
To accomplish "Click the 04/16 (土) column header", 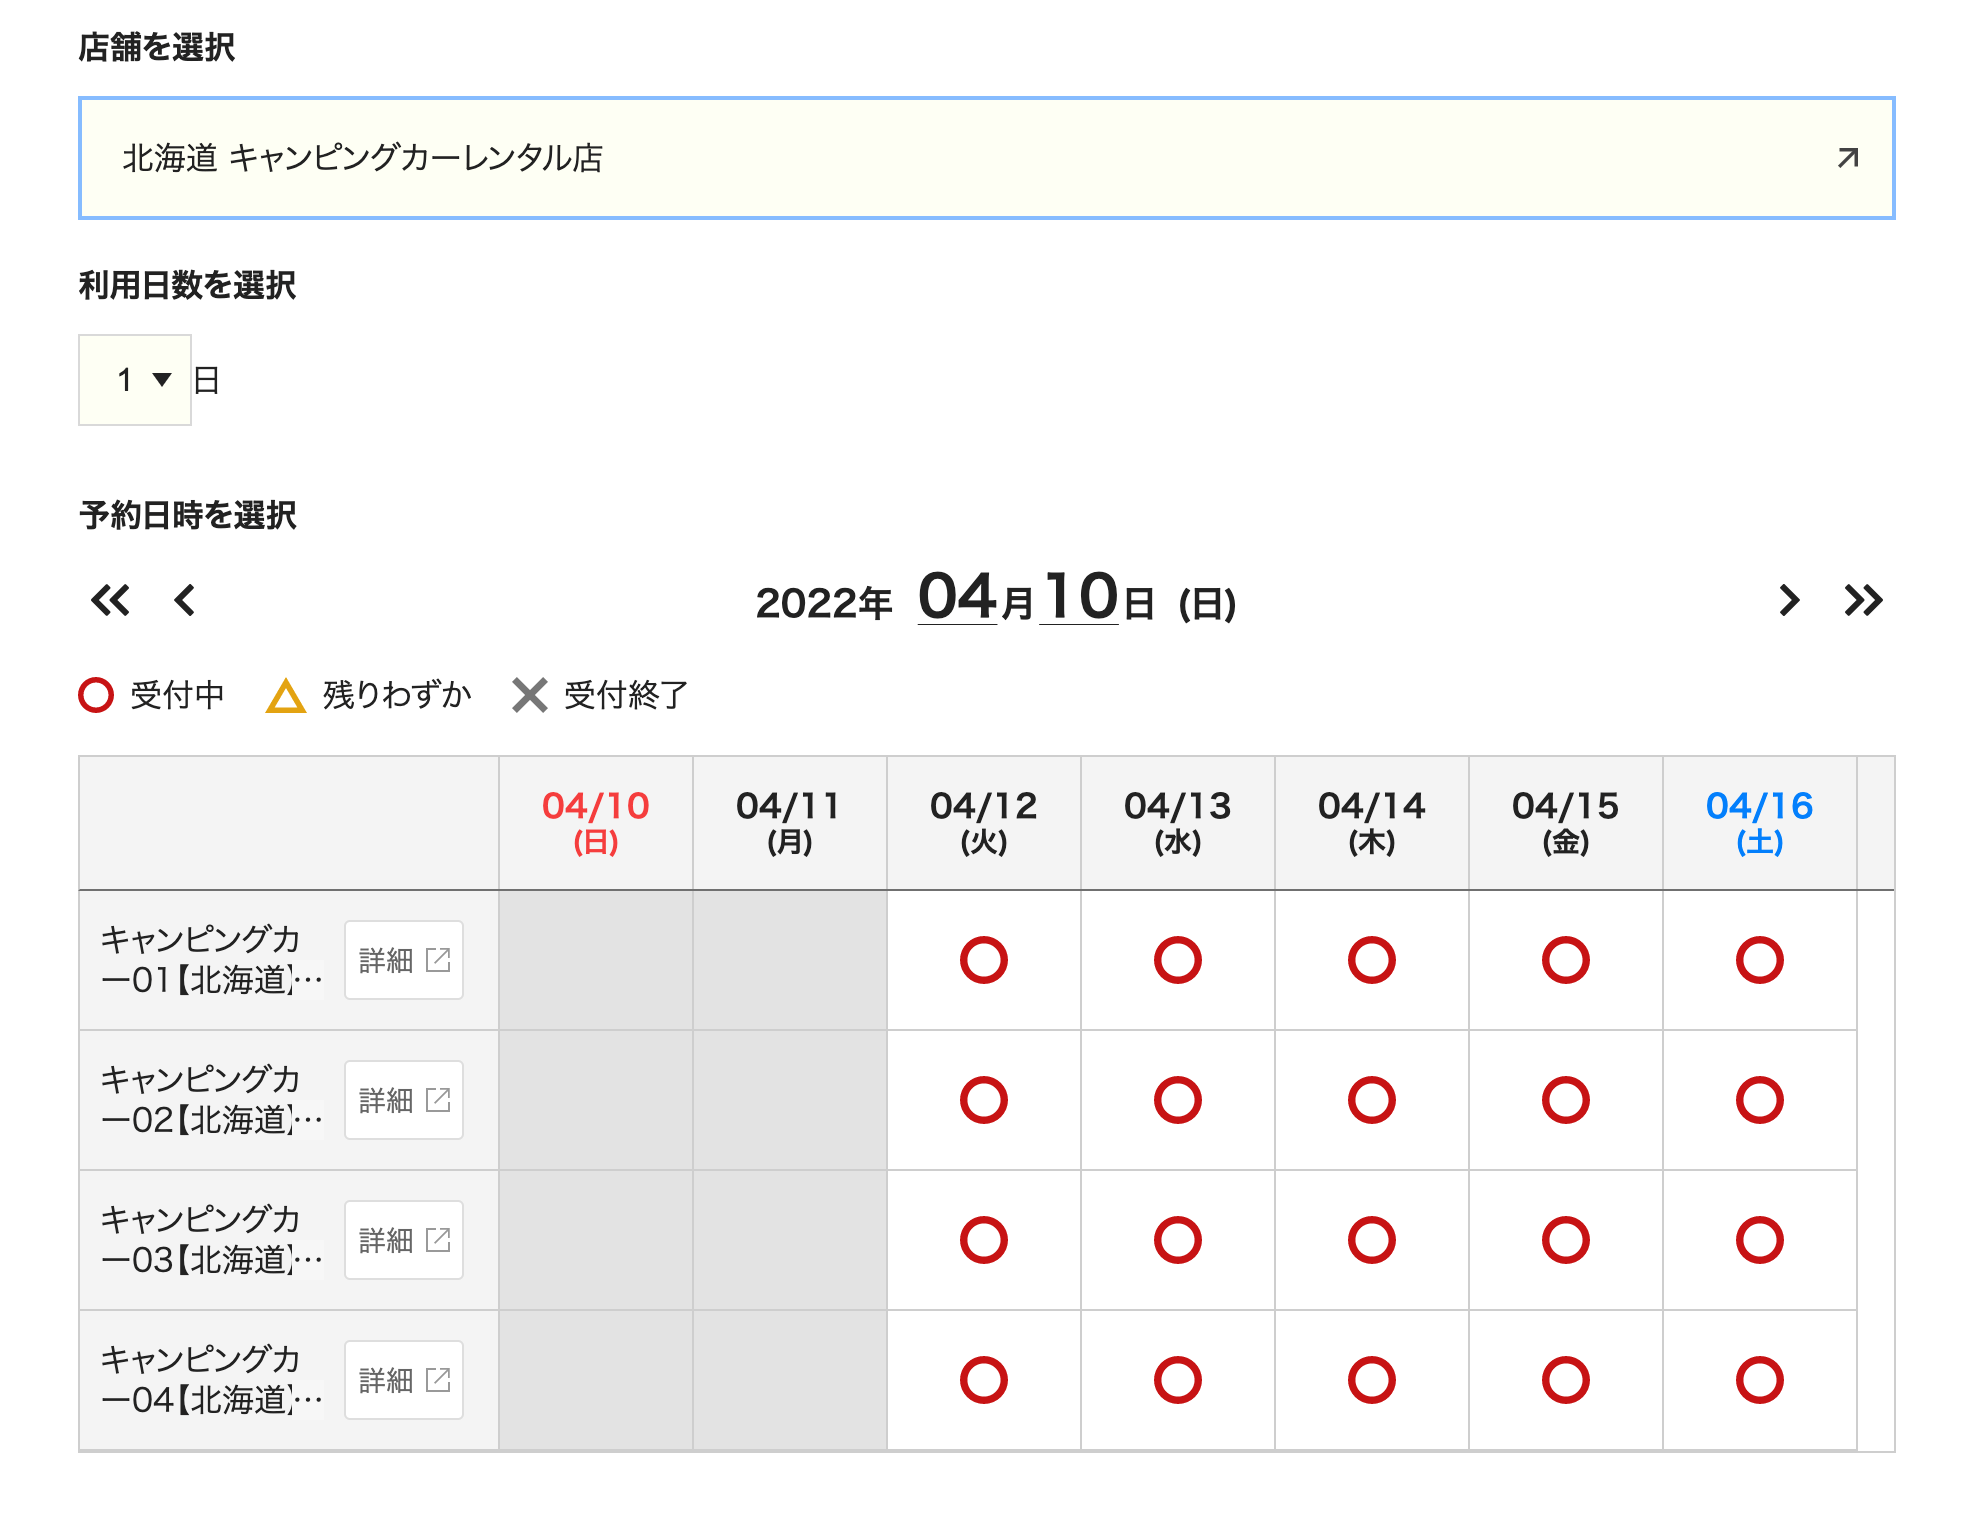I will (x=1760, y=822).
